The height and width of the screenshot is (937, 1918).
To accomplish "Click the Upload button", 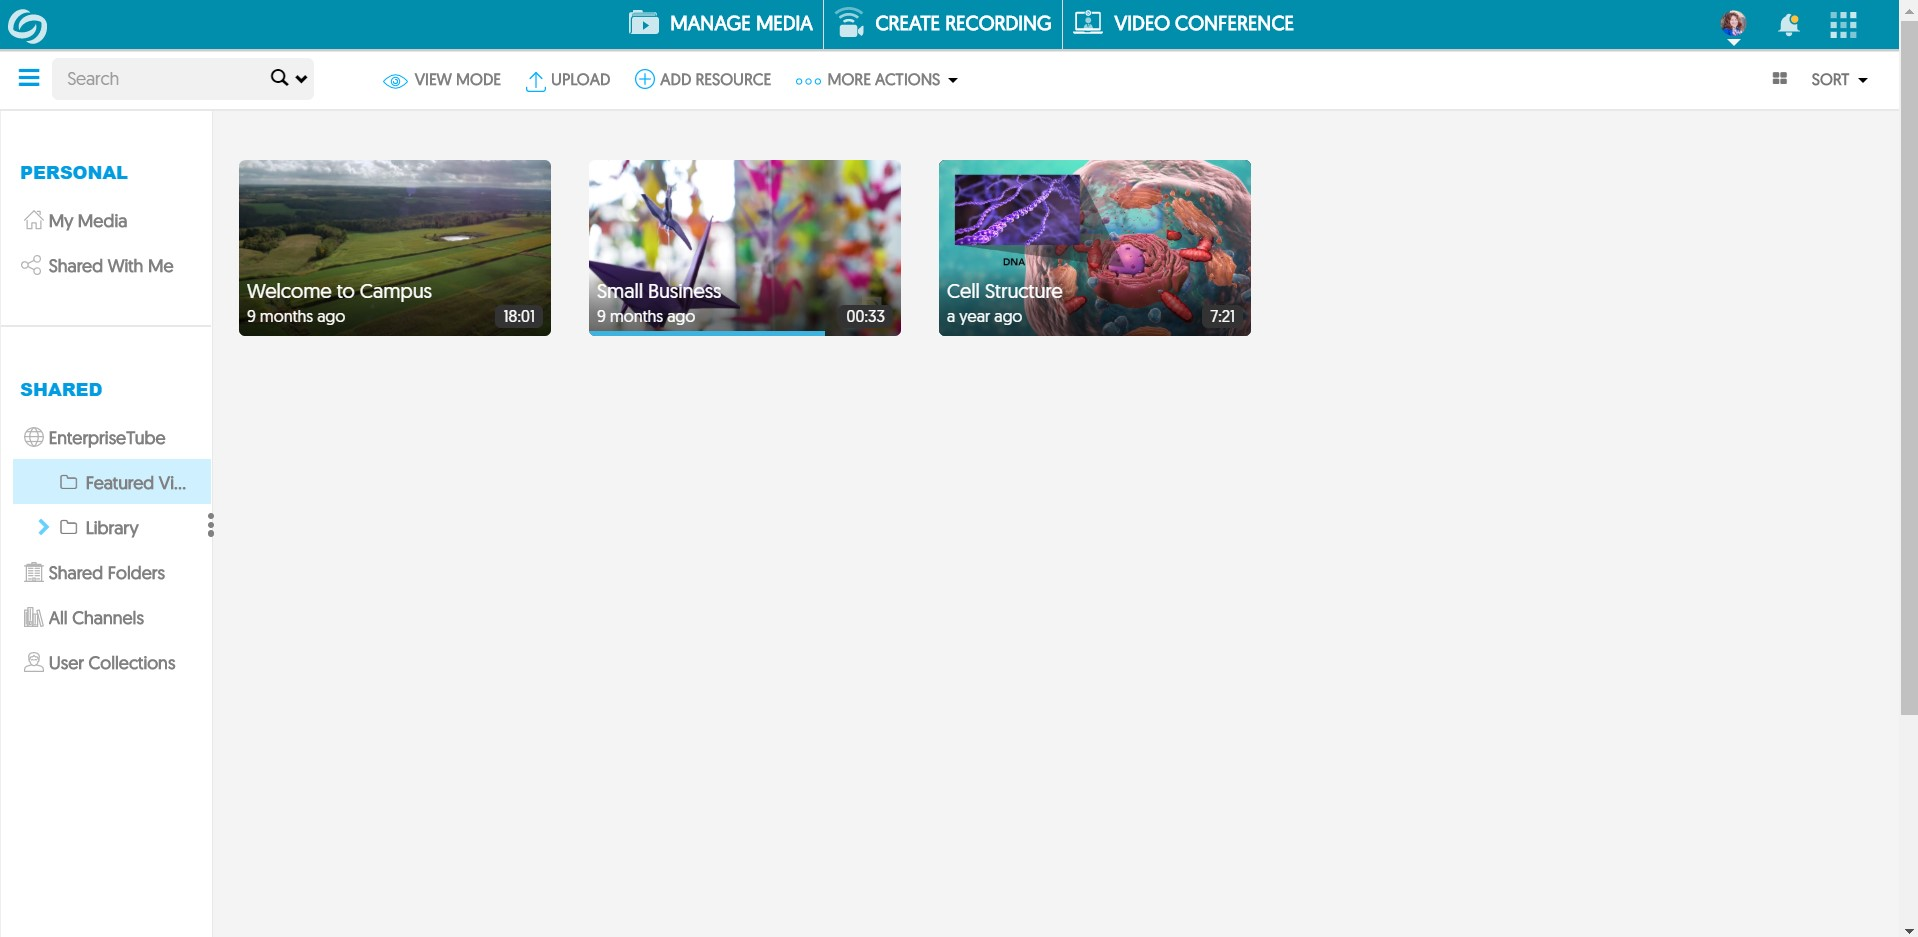I will click(x=568, y=80).
